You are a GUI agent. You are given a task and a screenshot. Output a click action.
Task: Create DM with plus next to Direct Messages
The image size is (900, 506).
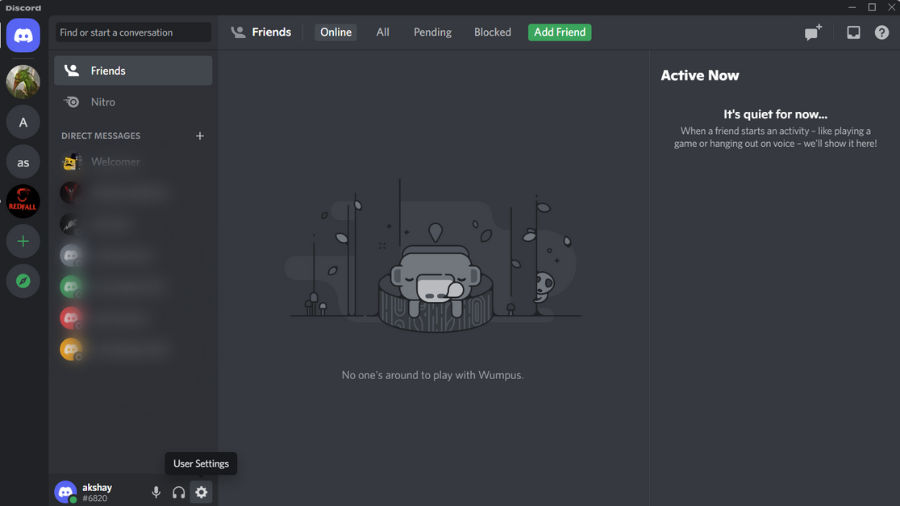tap(200, 136)
